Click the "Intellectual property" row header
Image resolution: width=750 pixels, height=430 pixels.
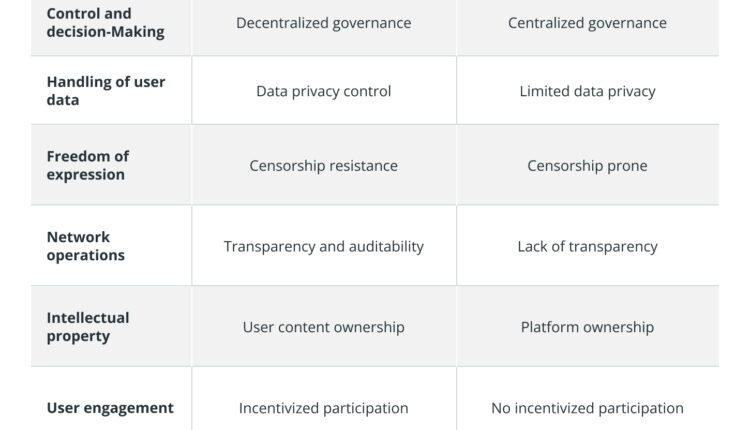[88, 327]
